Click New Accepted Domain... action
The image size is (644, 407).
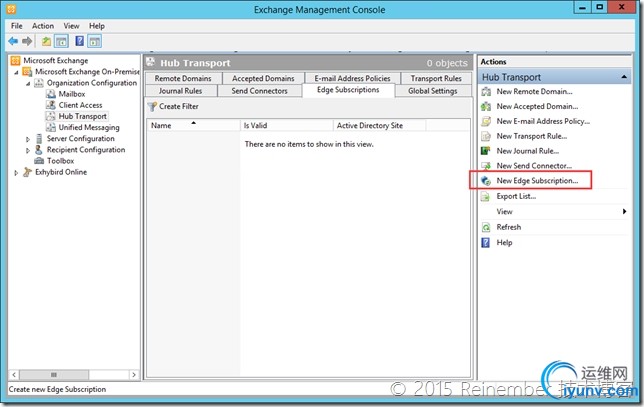(x=537, y=106)
